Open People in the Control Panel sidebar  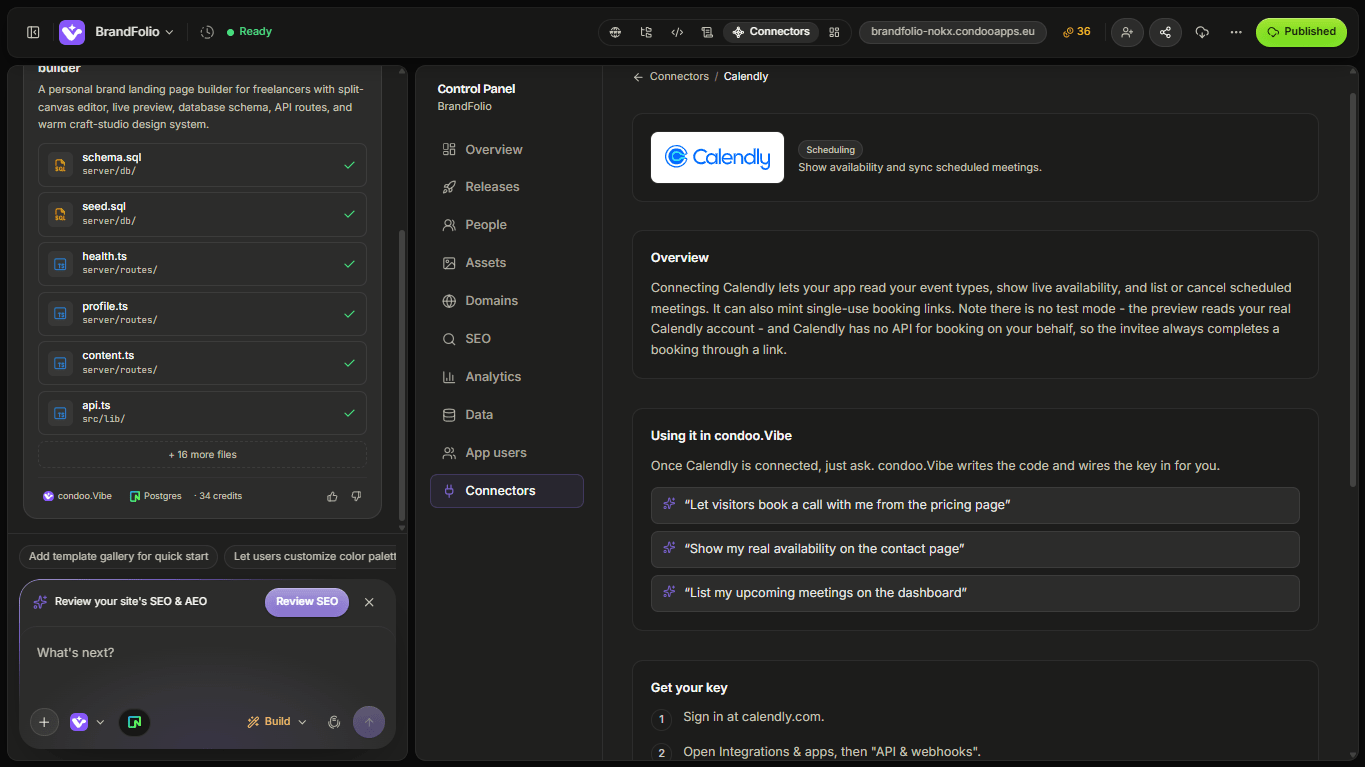pos(507,225)
